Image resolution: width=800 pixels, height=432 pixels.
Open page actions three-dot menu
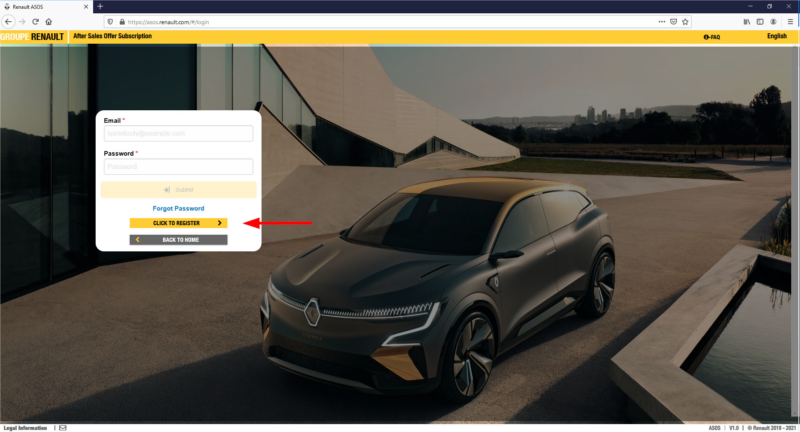pos(660,21)
